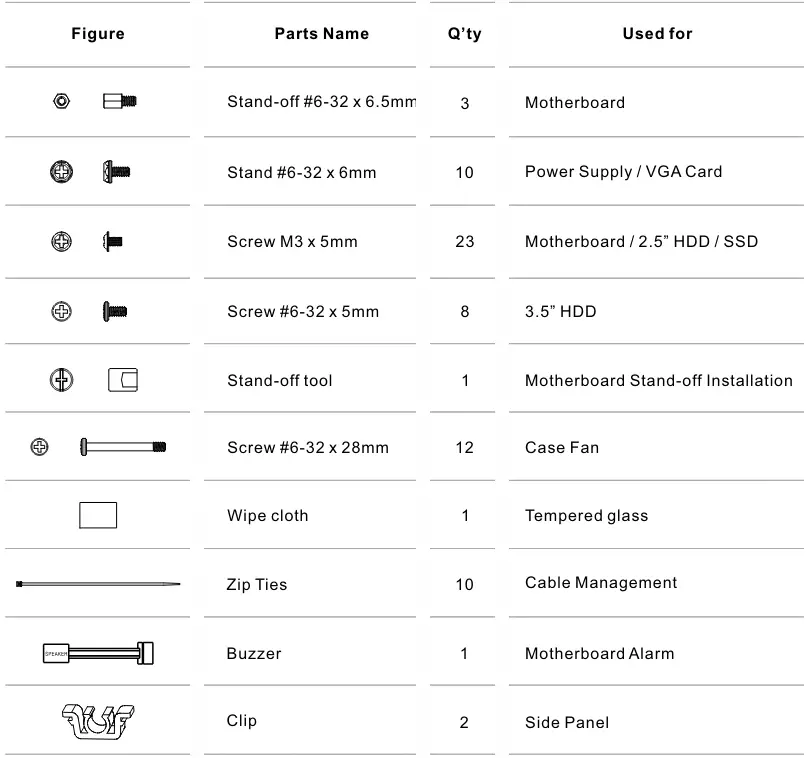Image resolution: width=811 pixels, height=758 pixels.
Task: Click the "Used for" column header
Action: pyautogui.click(x=657, y=34)
